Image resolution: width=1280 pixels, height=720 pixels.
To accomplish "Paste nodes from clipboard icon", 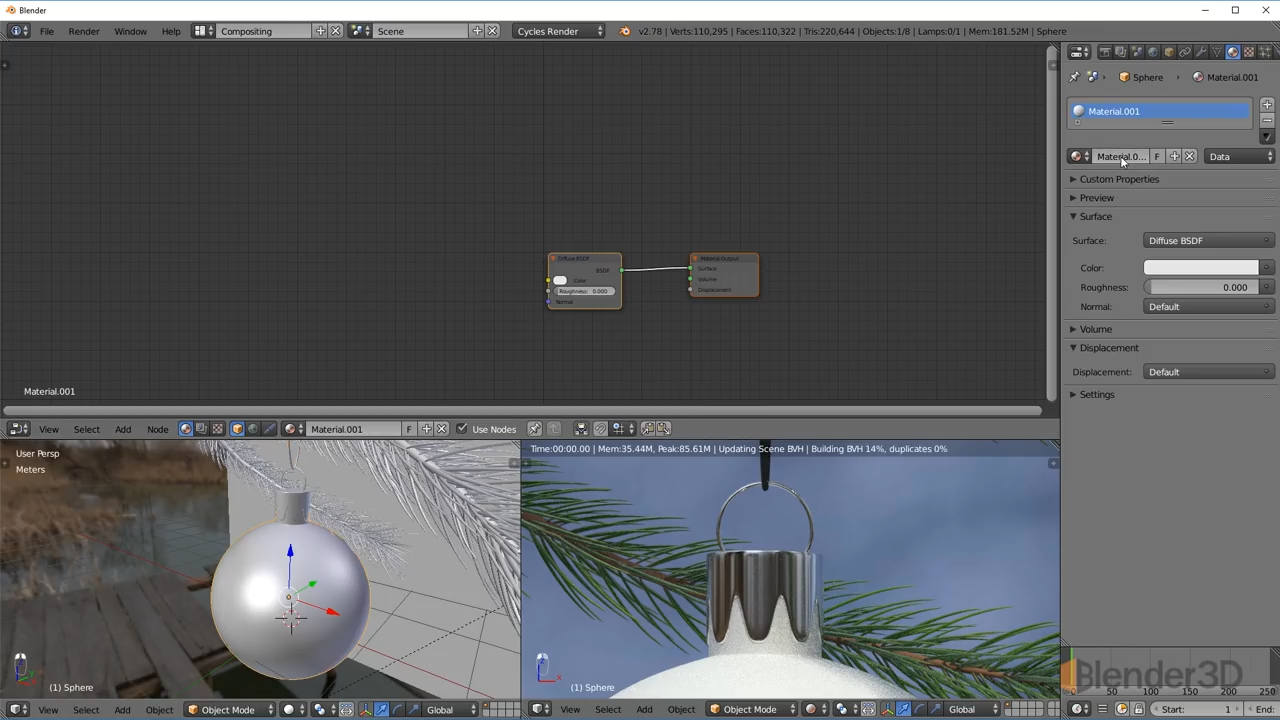I will 663,429.
